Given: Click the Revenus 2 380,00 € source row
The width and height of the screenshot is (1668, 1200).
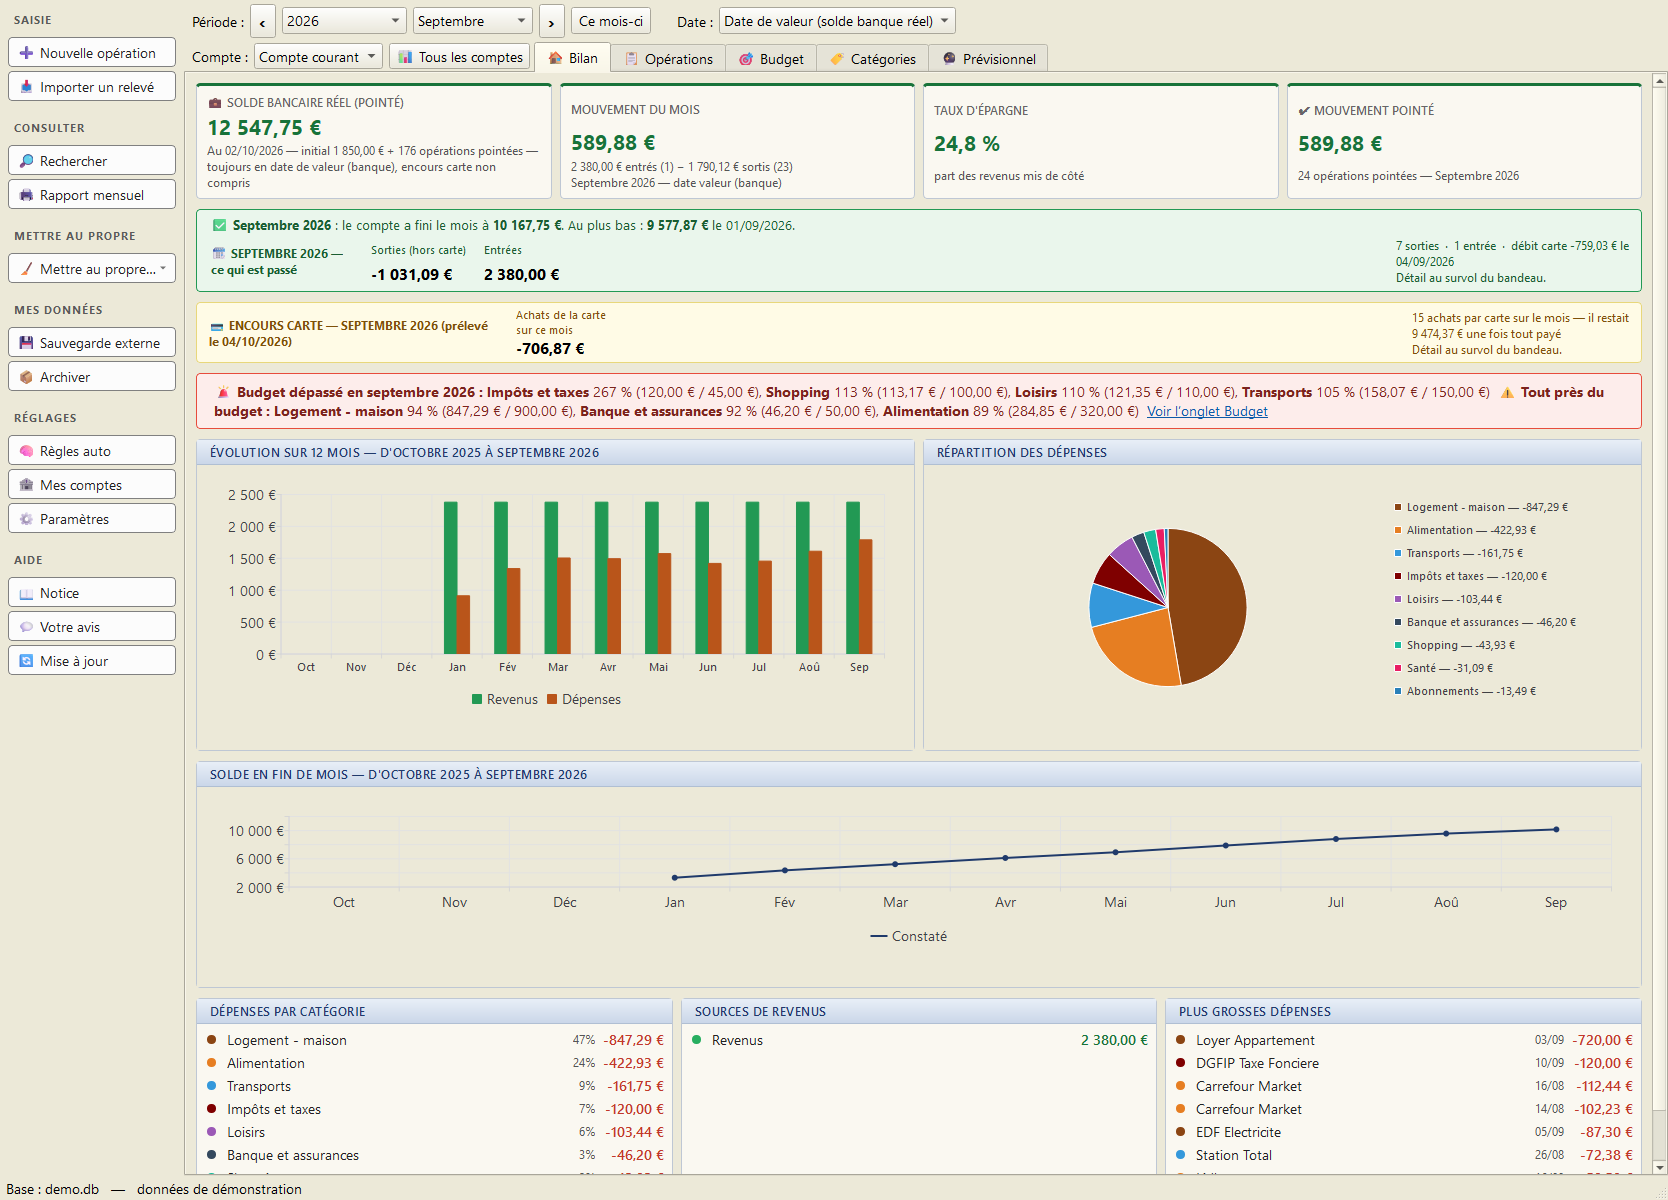Looking at the screenshot, I should 919,1040.
